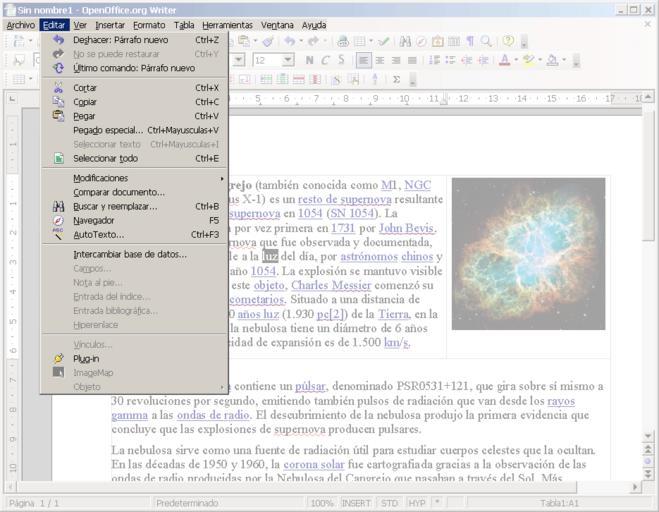Click the italic C formatting icon
This screenshot has width=659, height=512.
[326, 60]
